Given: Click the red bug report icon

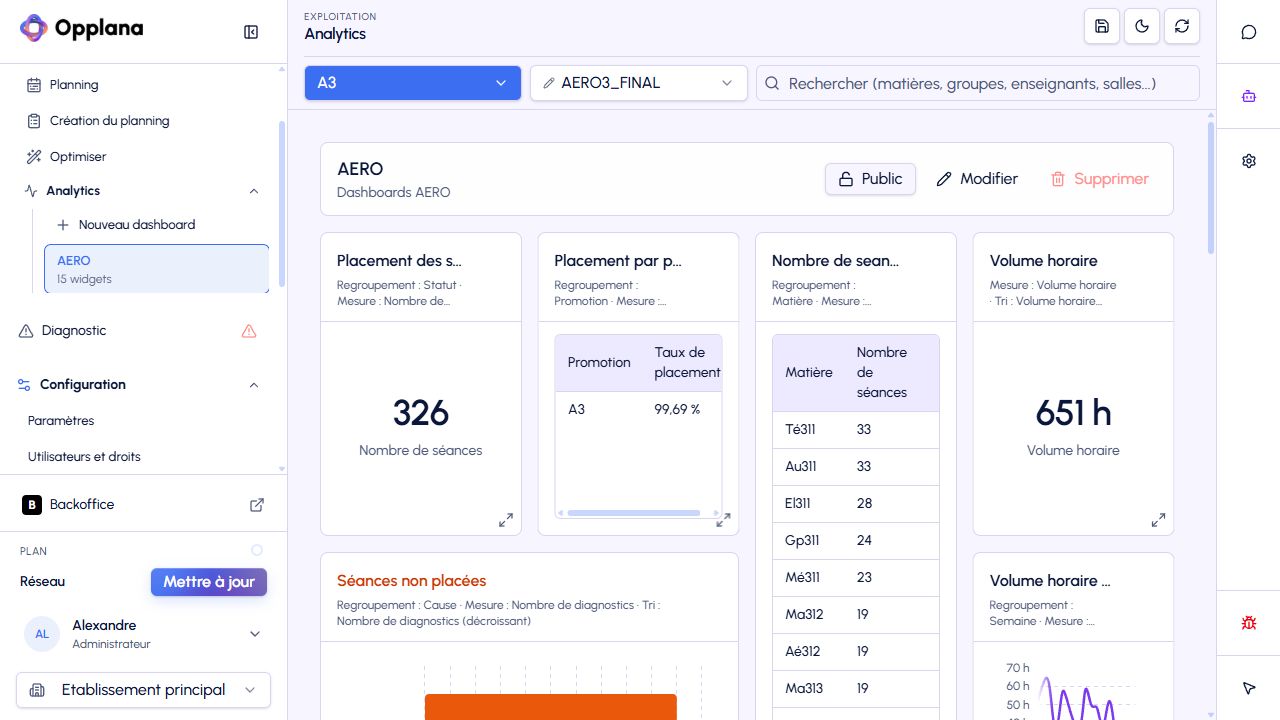Looking at the screenshot, I should click(1249, 623).
